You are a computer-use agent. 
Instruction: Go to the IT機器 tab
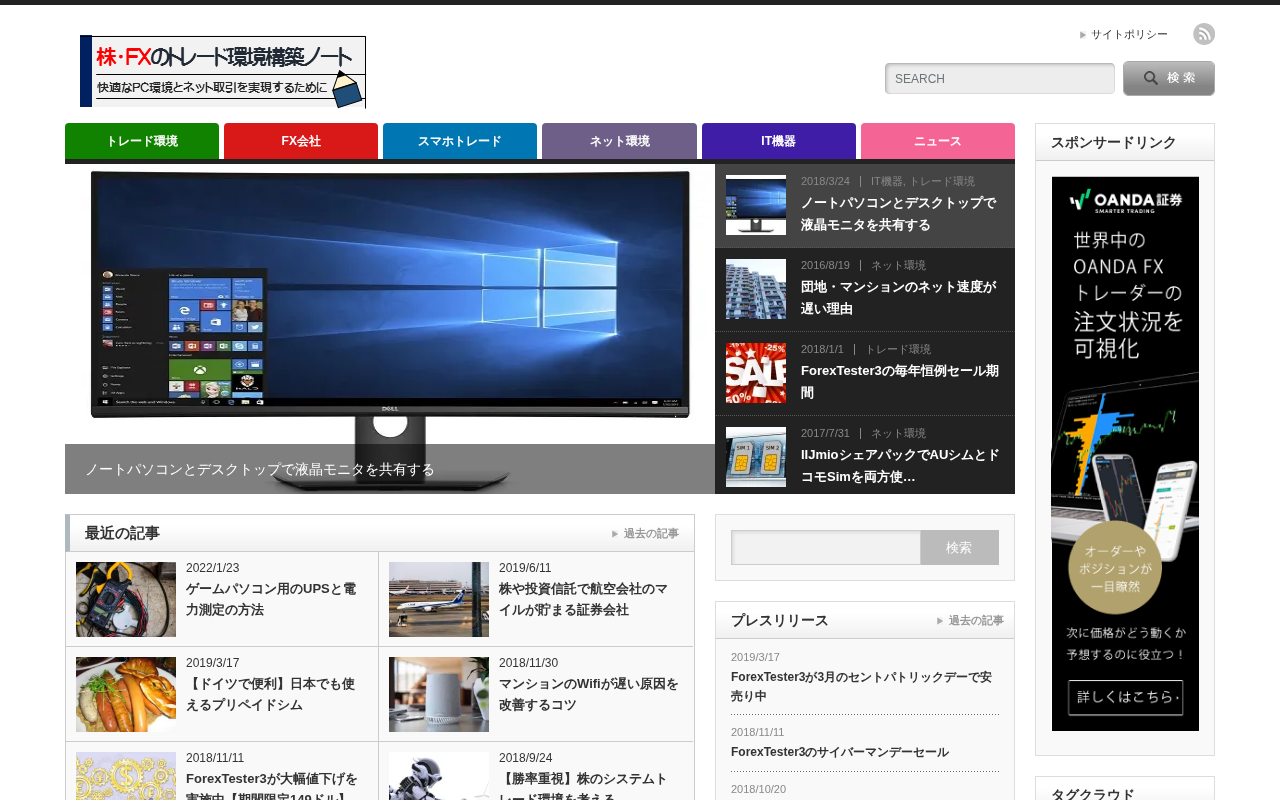(779, 141)
